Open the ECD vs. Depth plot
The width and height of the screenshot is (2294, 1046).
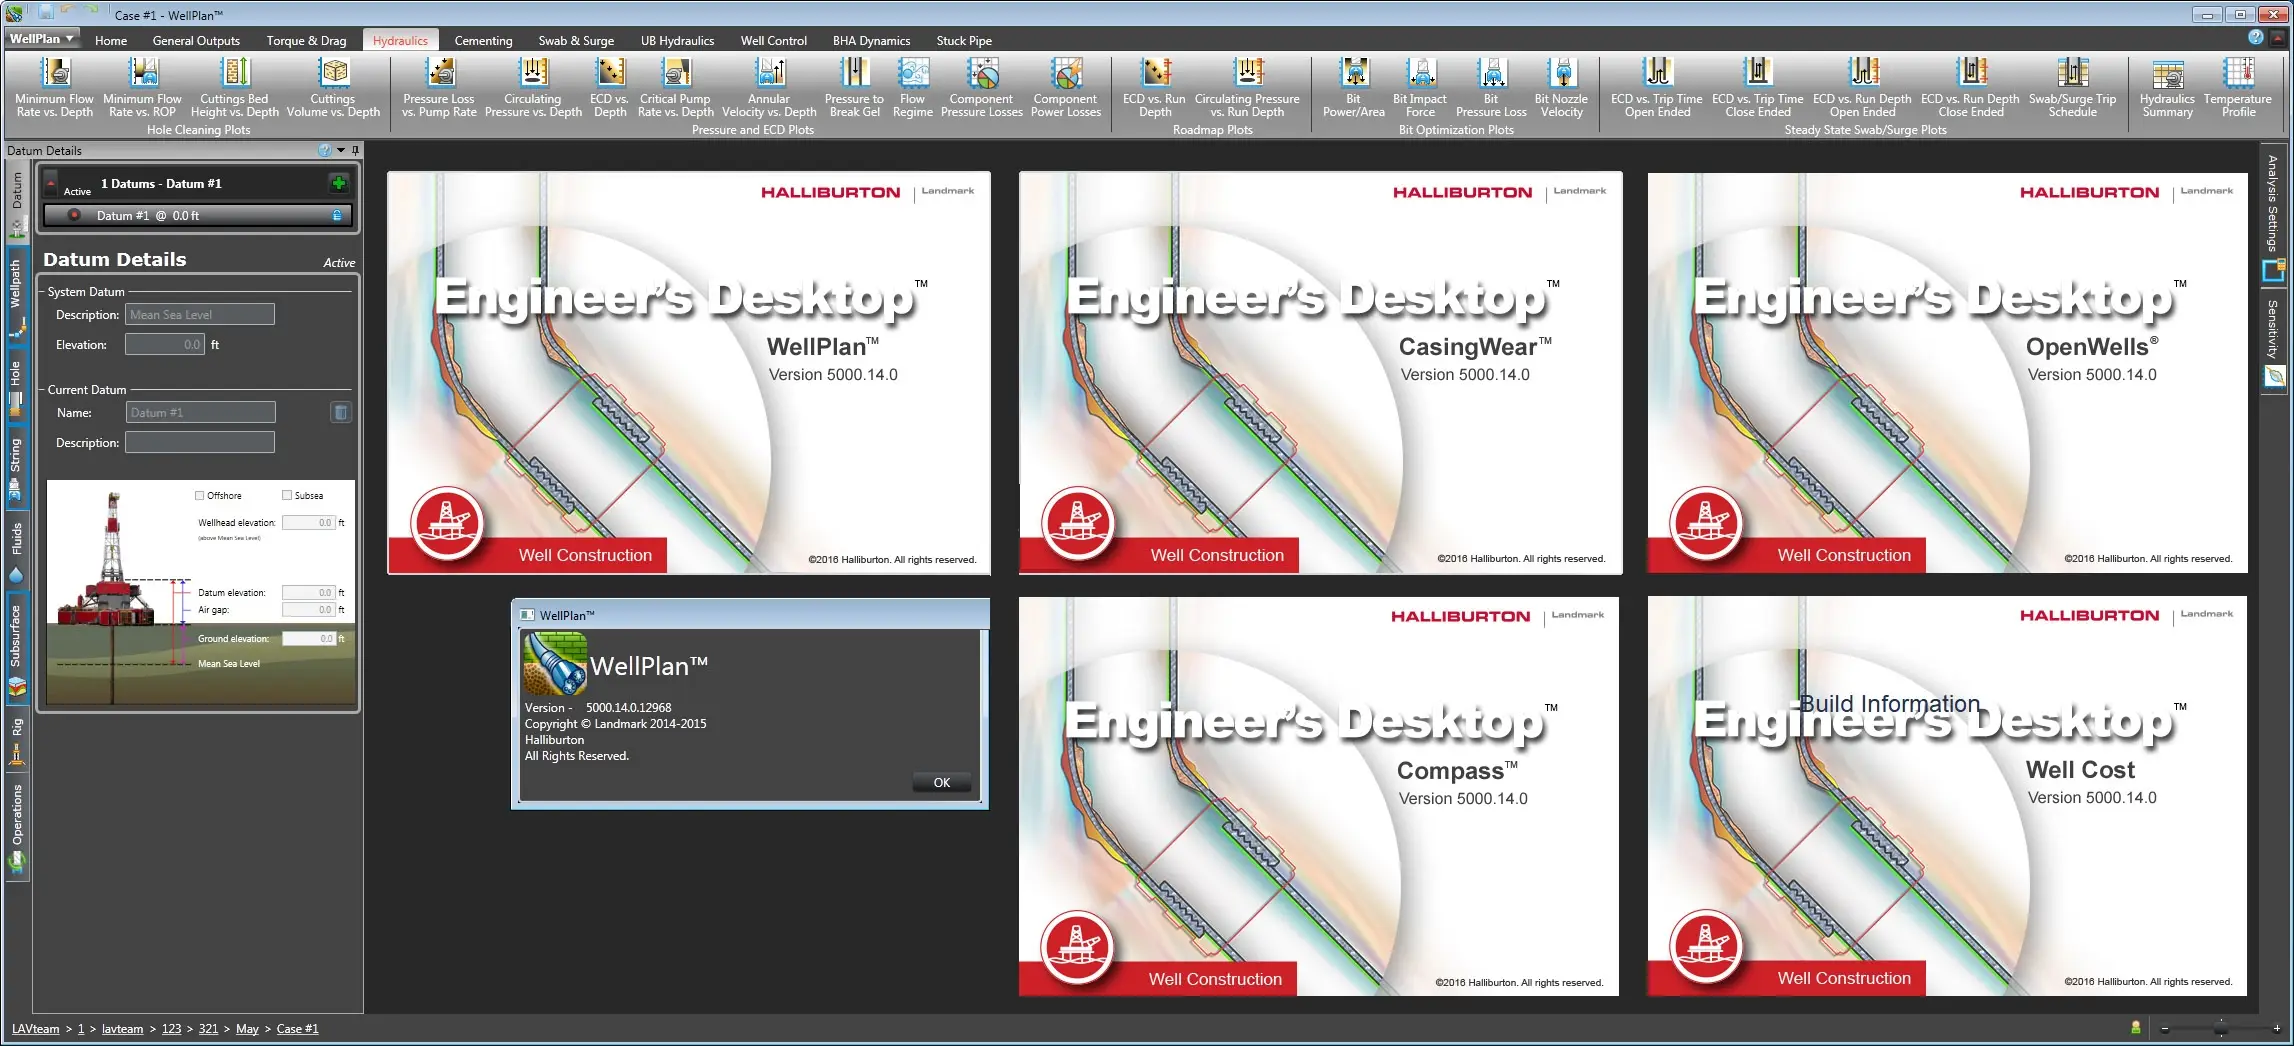tap(609, 88)
